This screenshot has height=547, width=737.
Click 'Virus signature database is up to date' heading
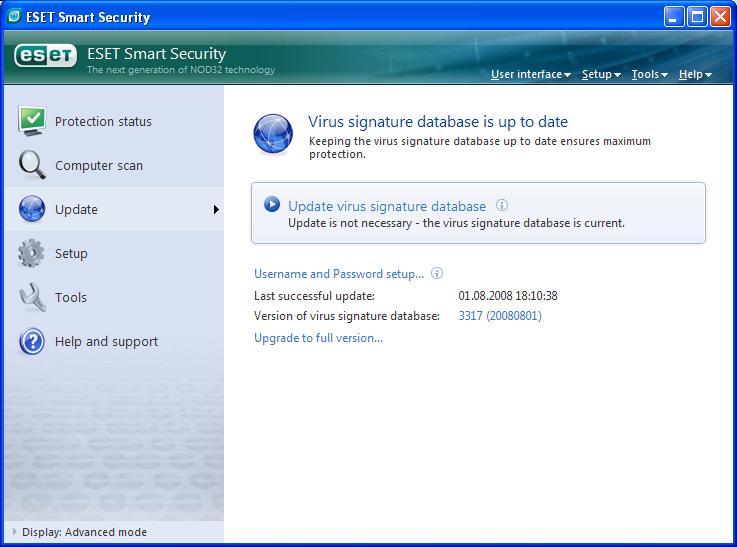pyautogui.click(x=438, y=122)
